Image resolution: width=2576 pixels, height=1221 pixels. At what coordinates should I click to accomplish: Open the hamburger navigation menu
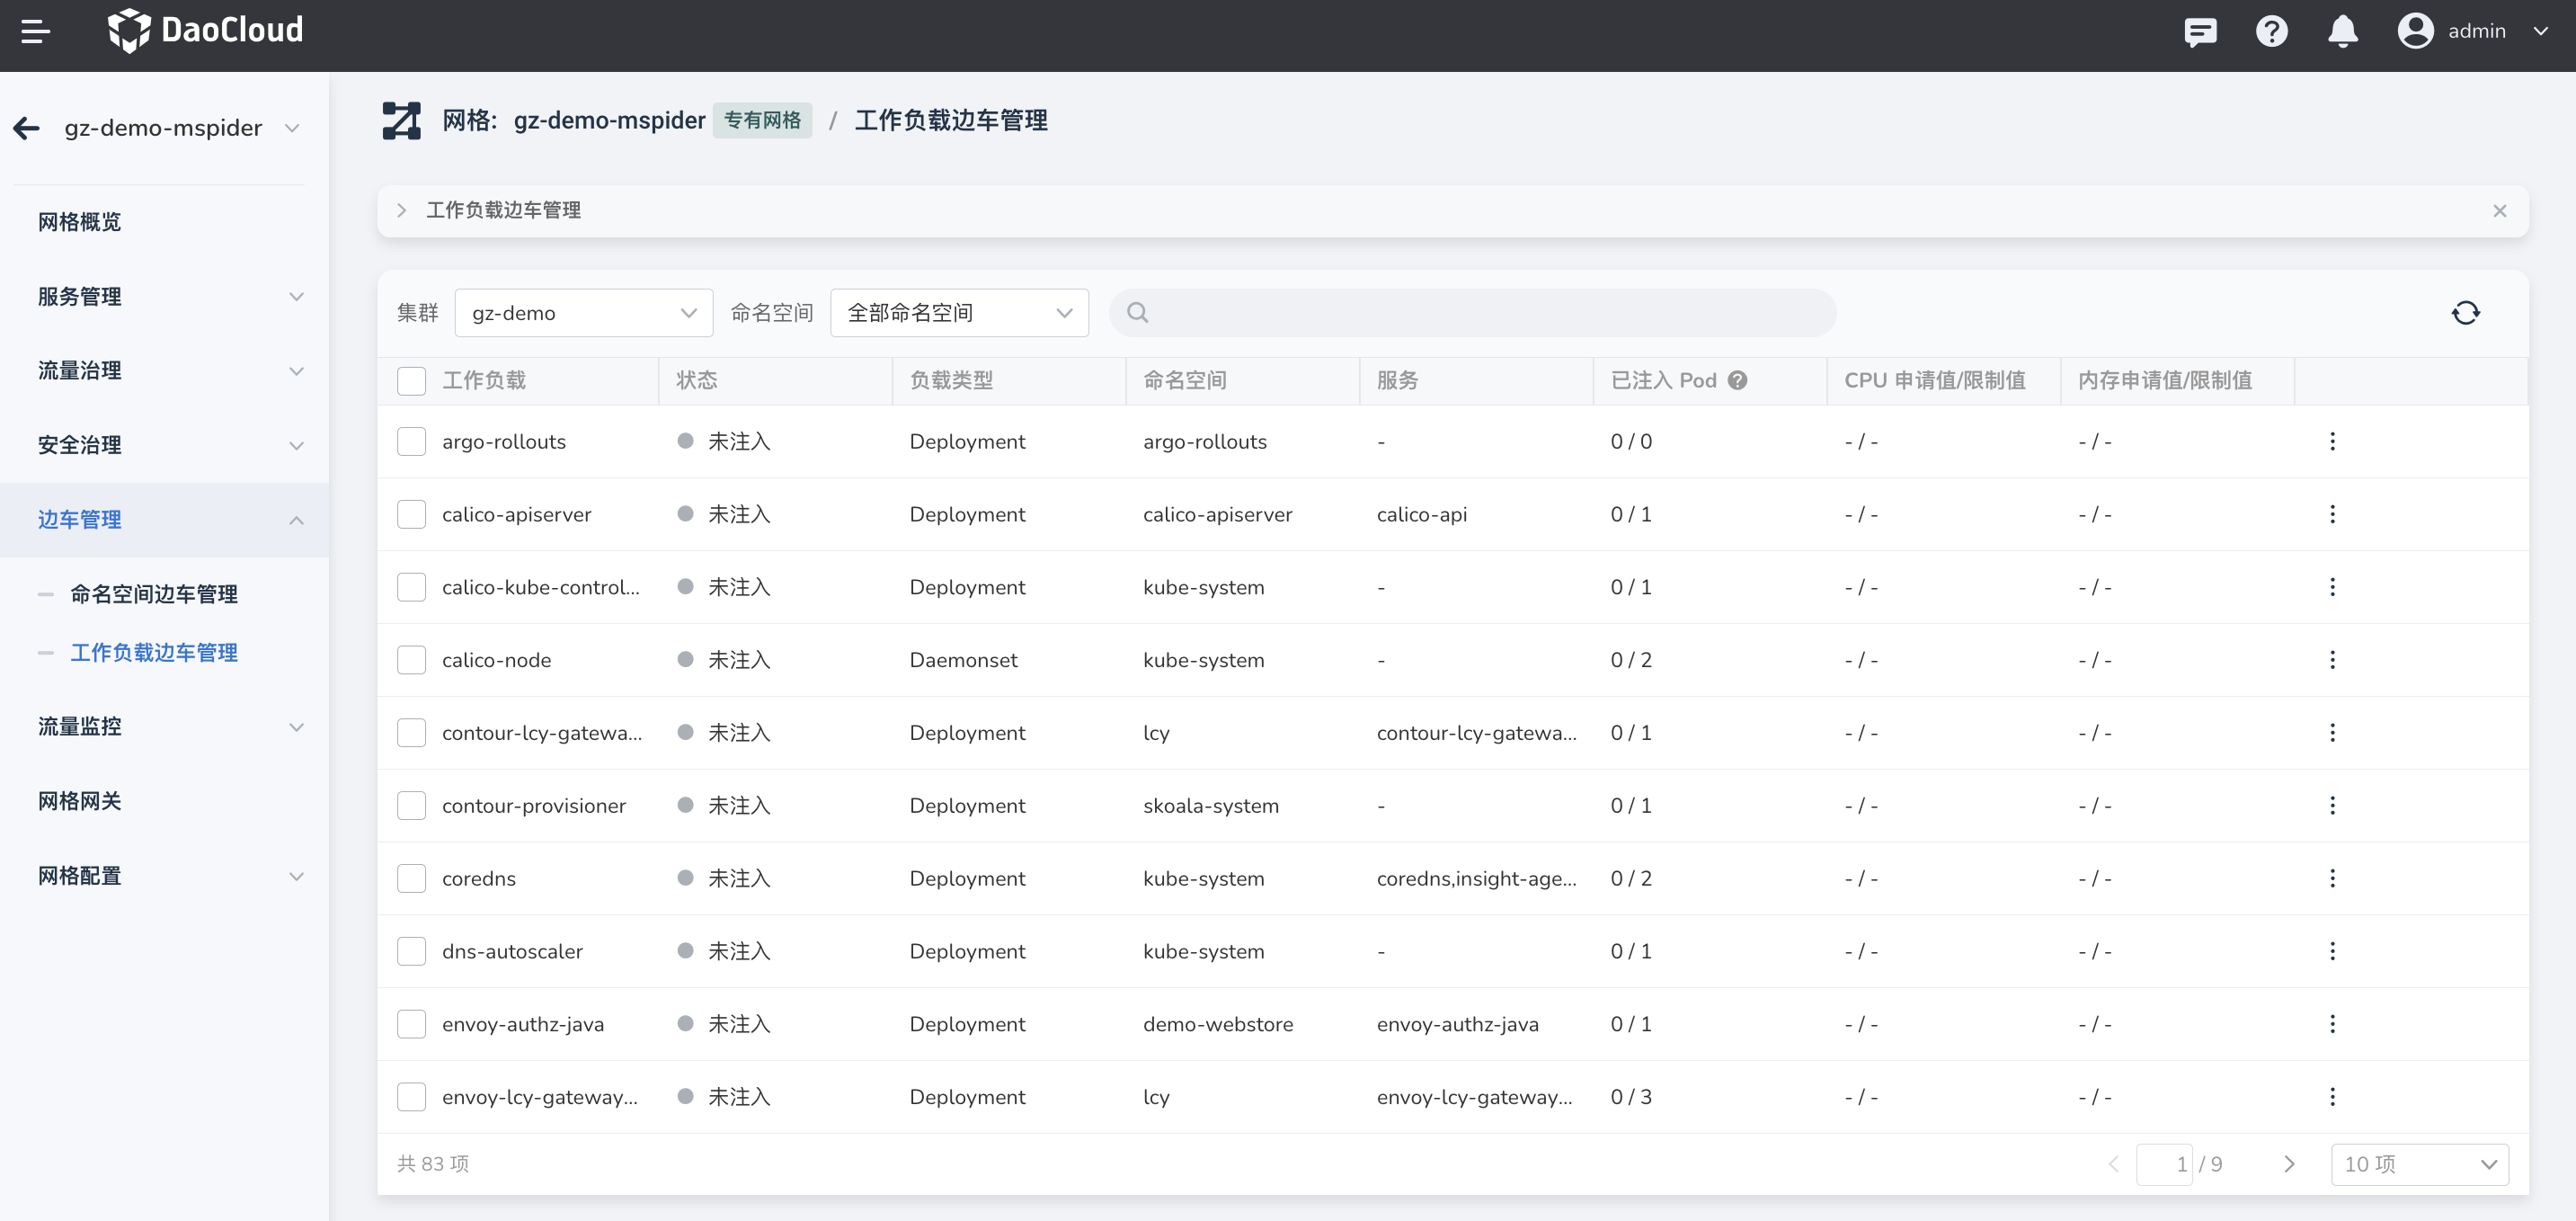tap(35, 31)
